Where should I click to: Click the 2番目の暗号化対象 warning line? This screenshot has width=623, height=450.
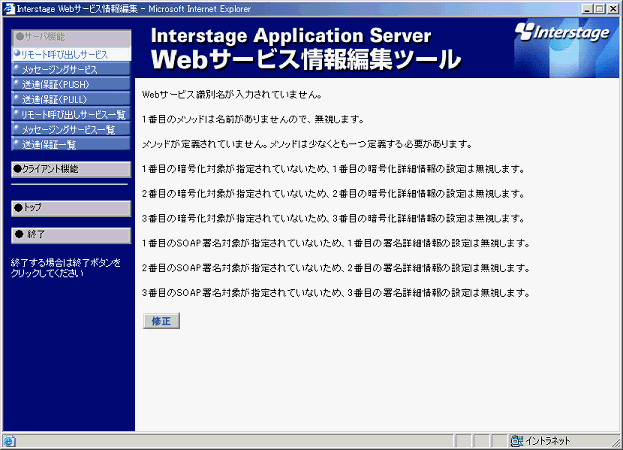[x=334, y=194]
